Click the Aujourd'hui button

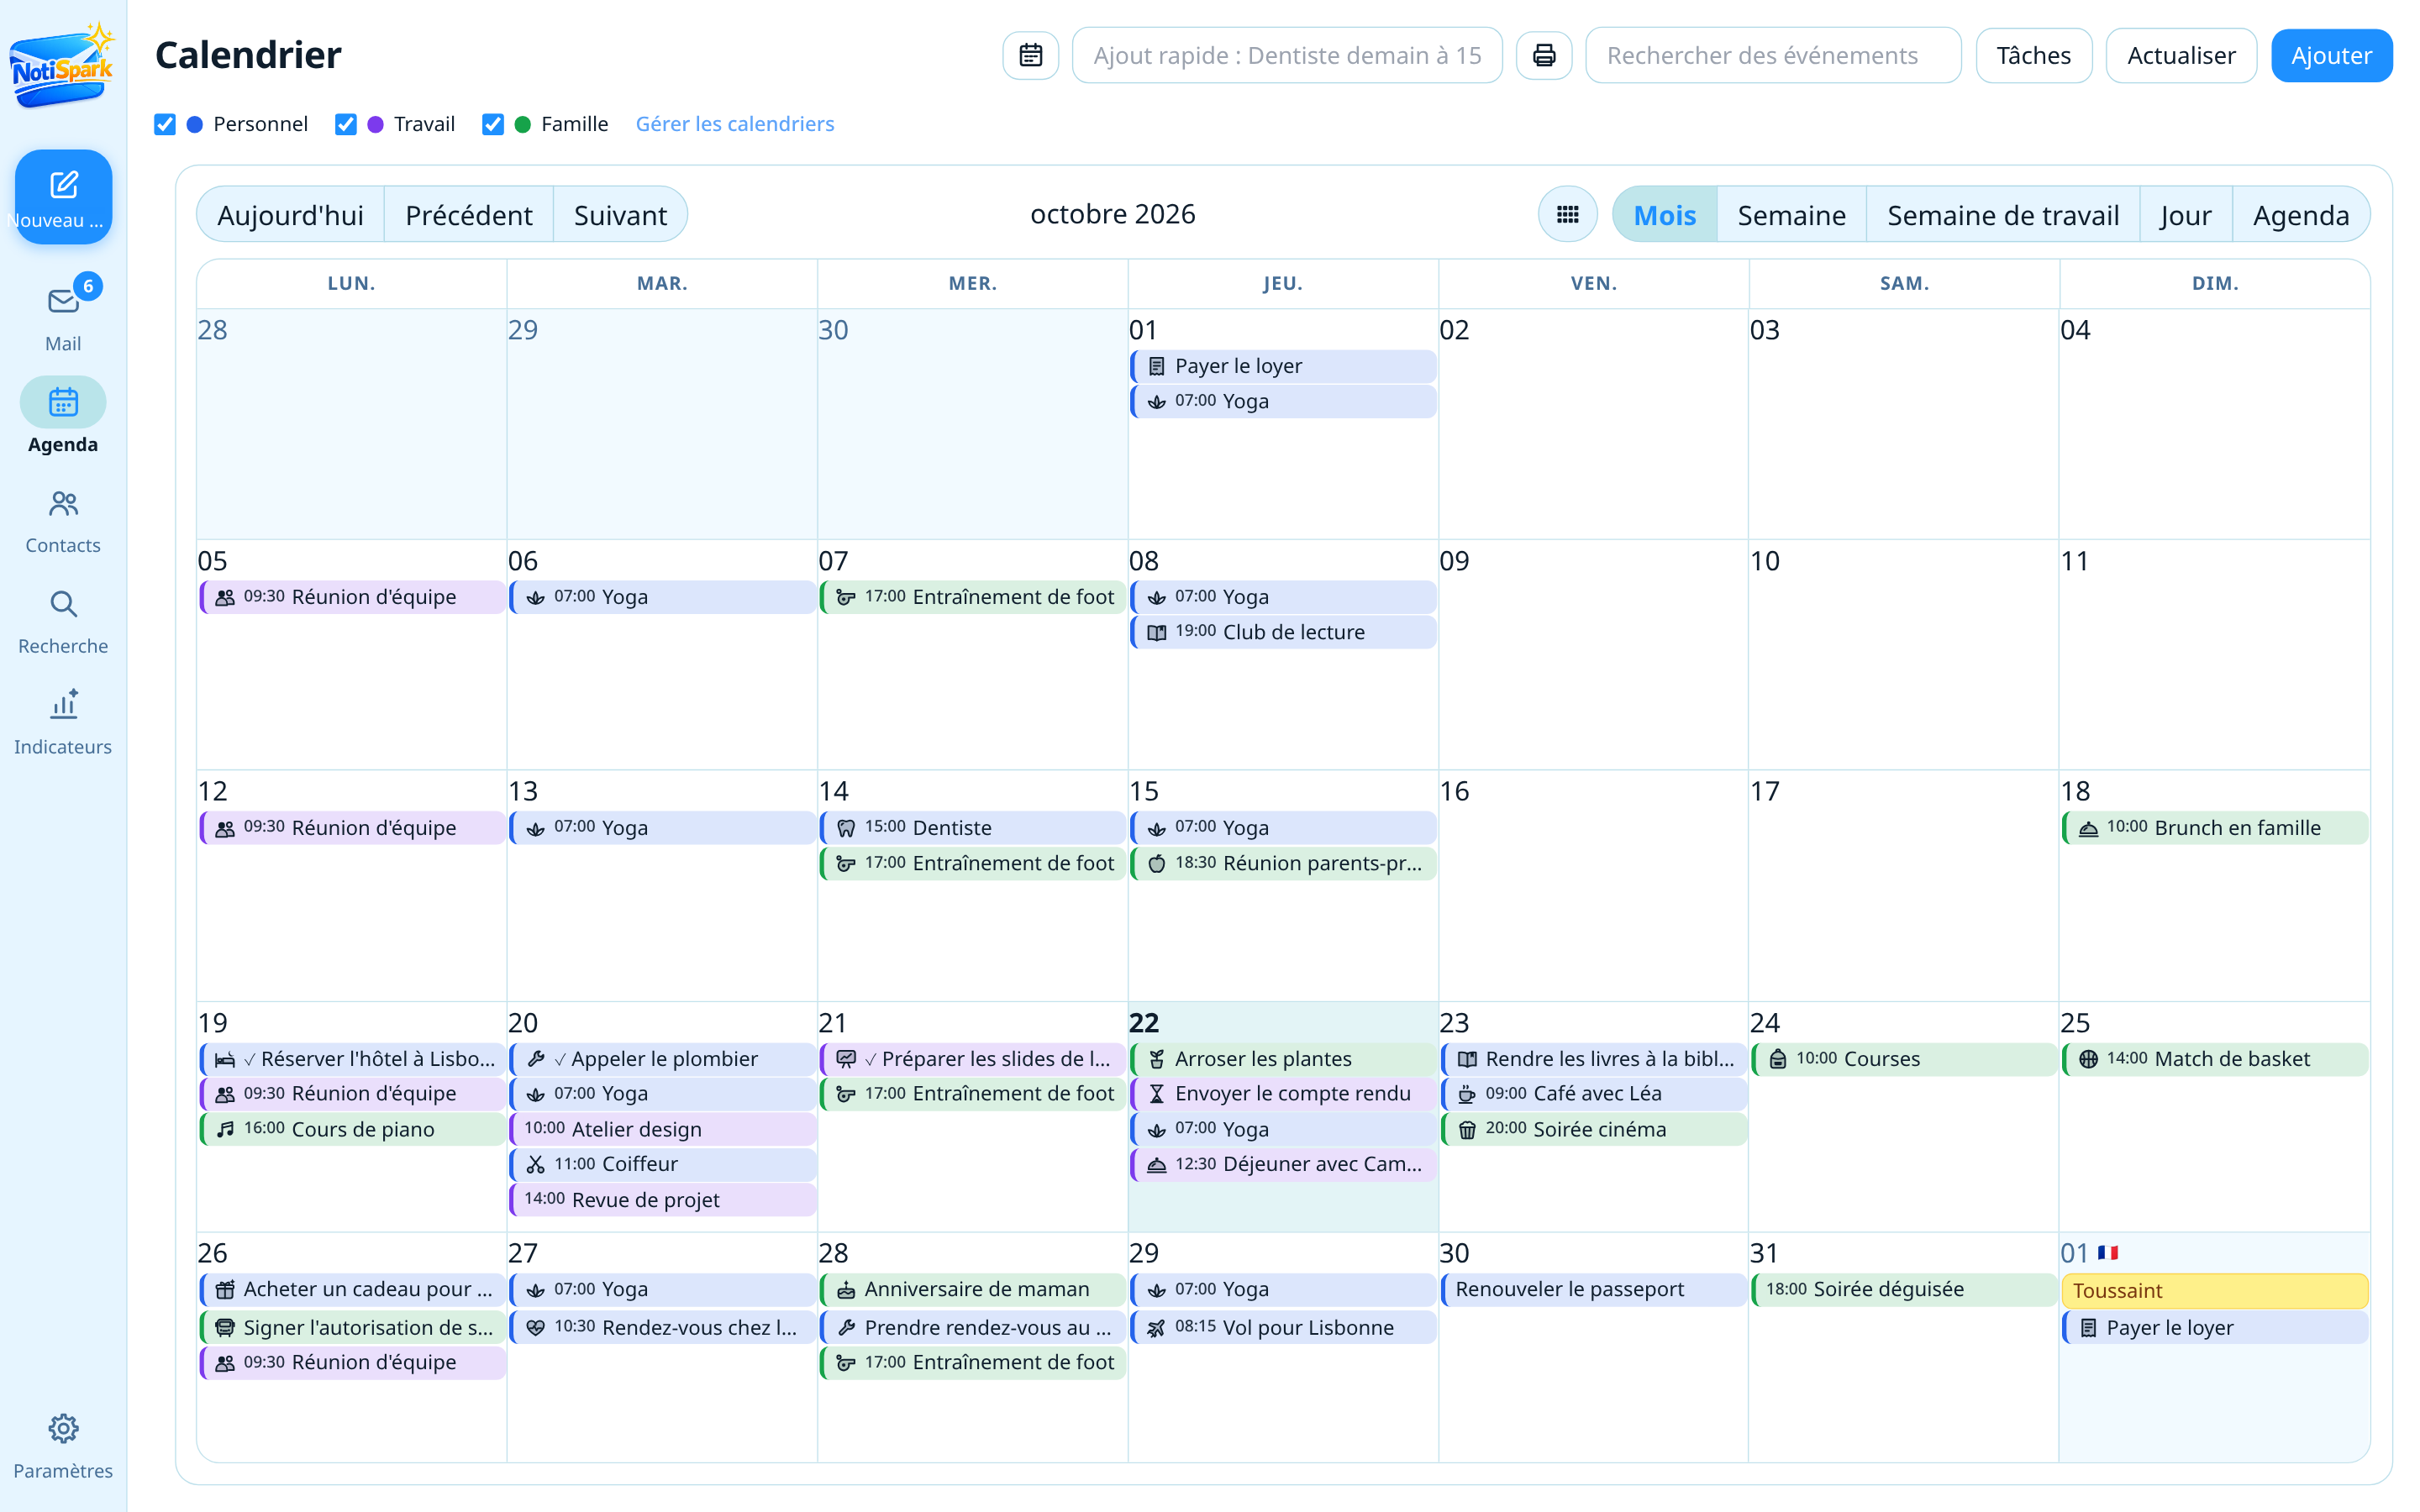(x=290, y=214)
